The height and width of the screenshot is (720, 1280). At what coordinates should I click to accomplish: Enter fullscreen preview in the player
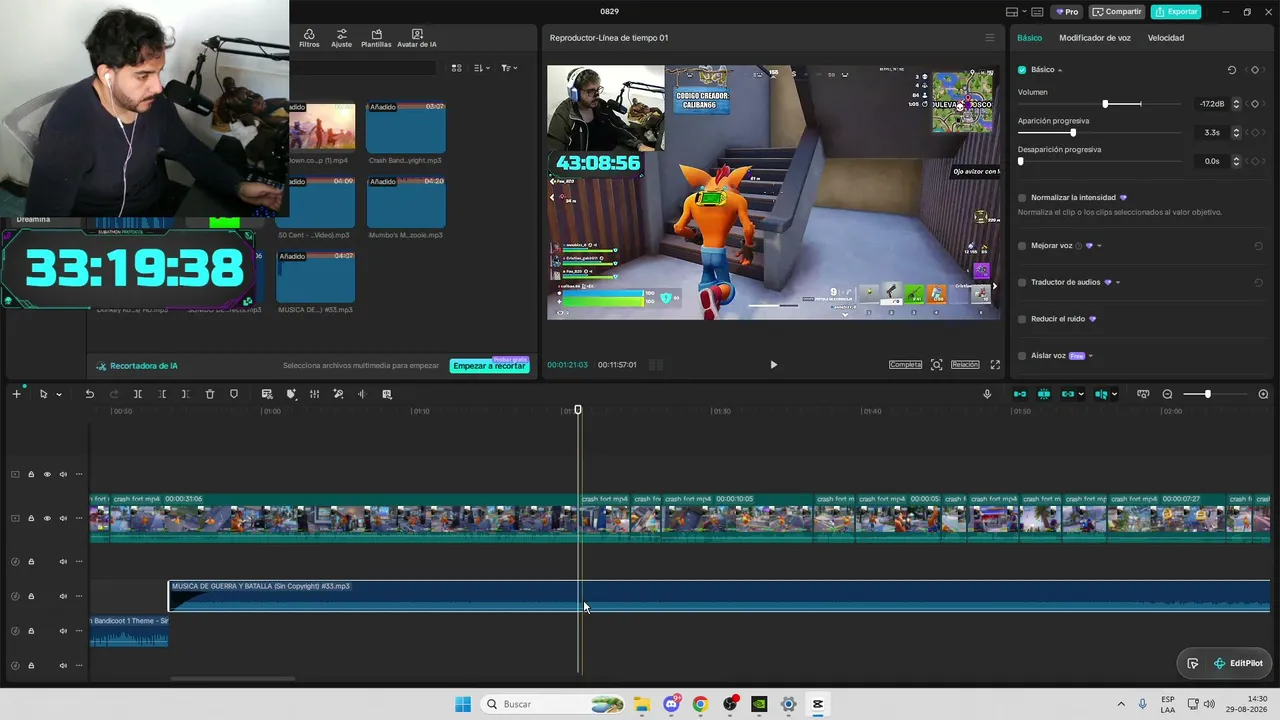pyautogui.click(x=995, y=365)
